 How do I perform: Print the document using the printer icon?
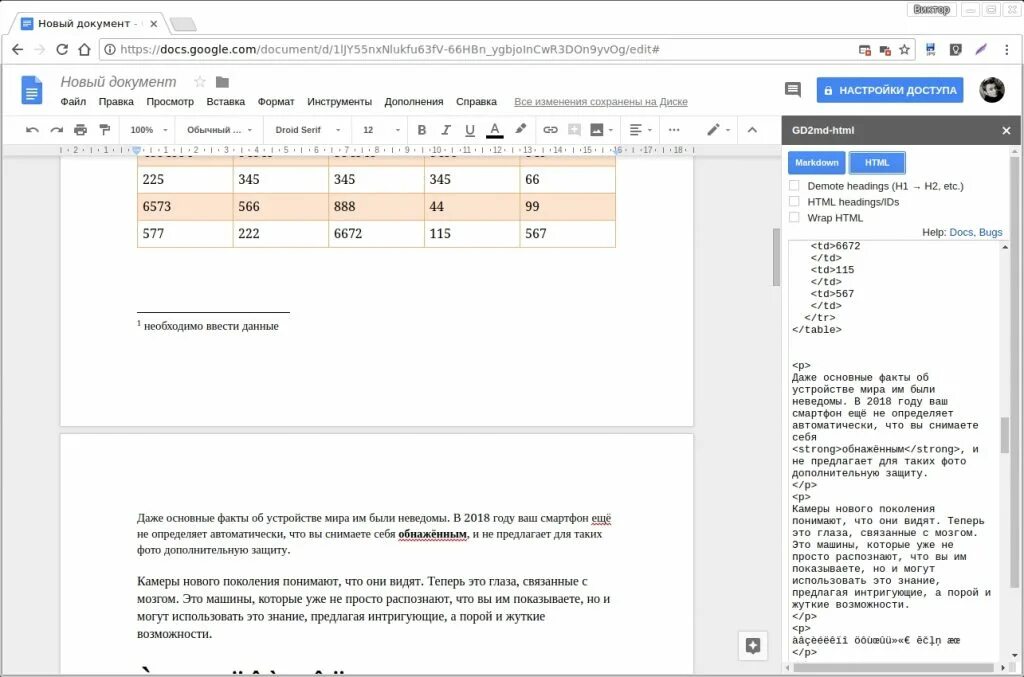(x=80, y=130)
